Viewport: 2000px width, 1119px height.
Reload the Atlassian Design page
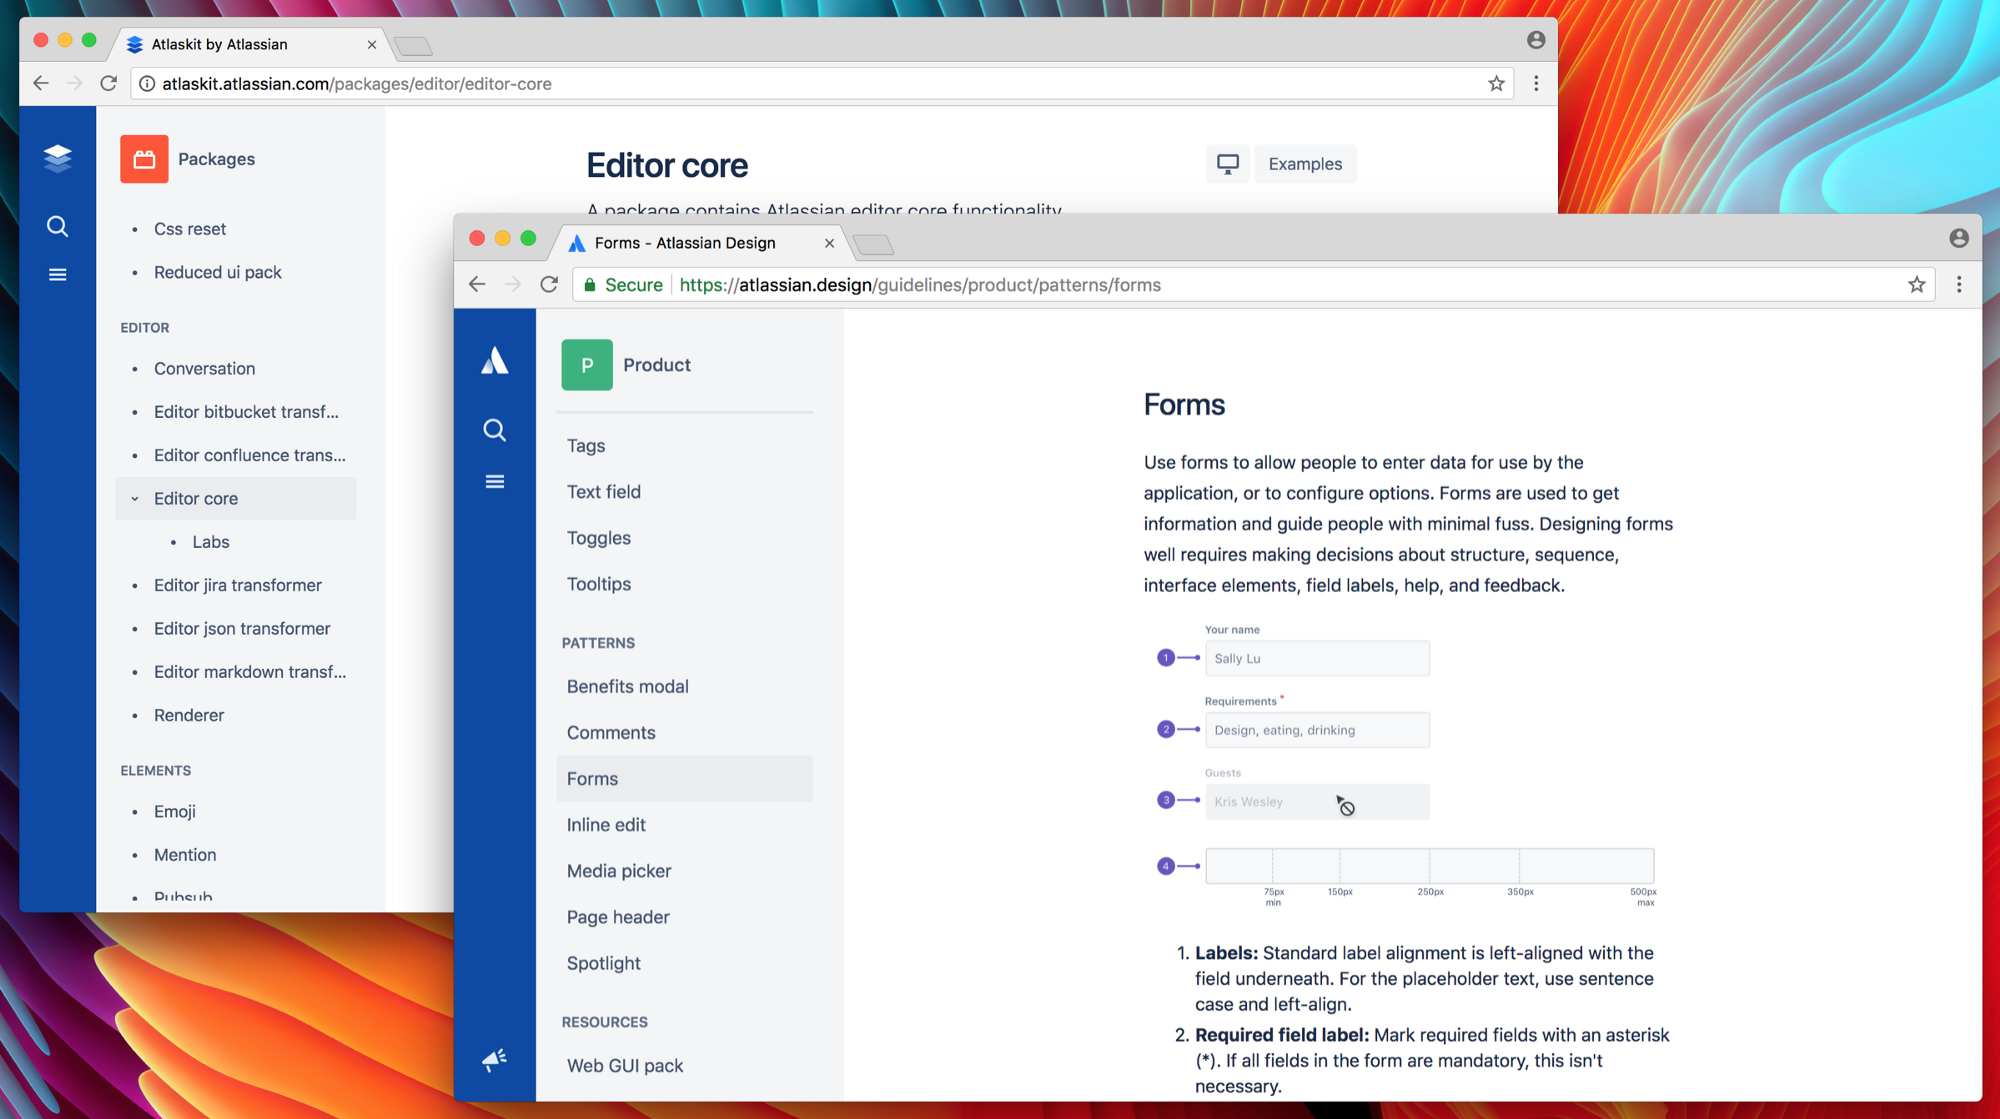(549, 285)
